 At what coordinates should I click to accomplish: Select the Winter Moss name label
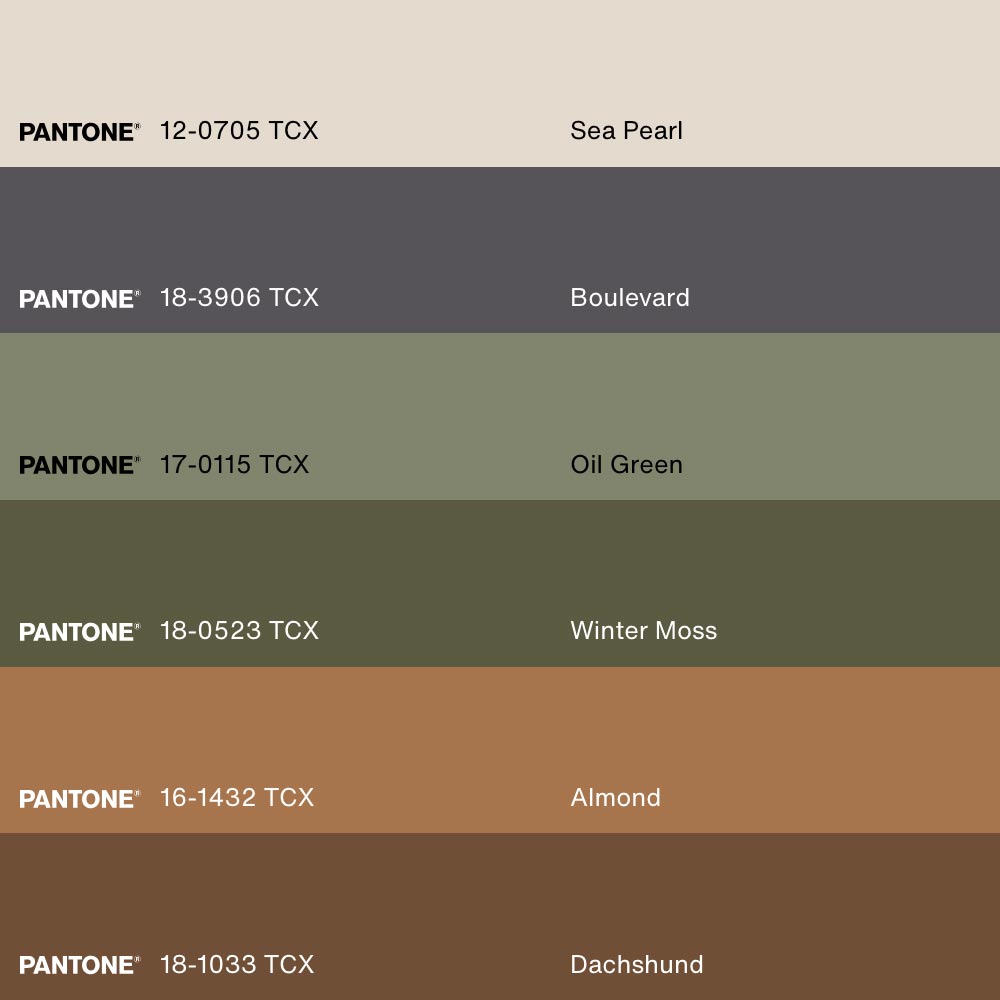point(643,631)
